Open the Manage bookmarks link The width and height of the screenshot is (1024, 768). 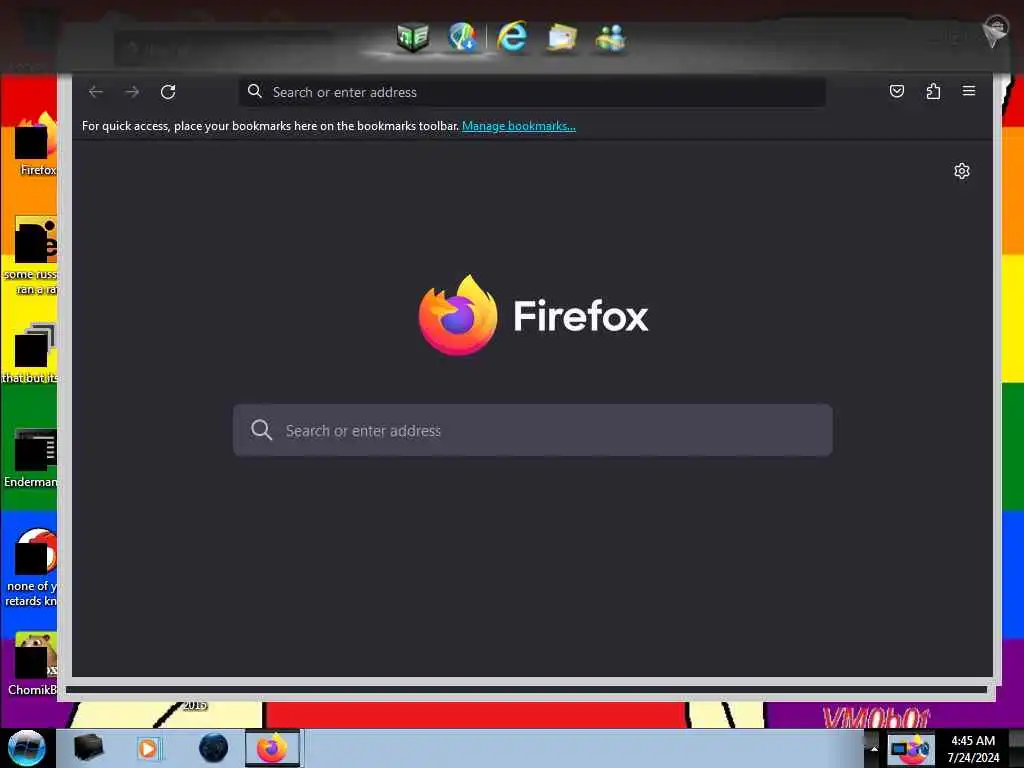(x=519, y=126)
